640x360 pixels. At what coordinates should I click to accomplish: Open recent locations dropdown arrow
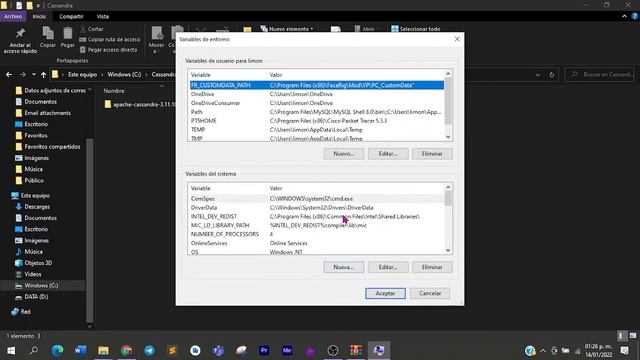tap(33, 75)
